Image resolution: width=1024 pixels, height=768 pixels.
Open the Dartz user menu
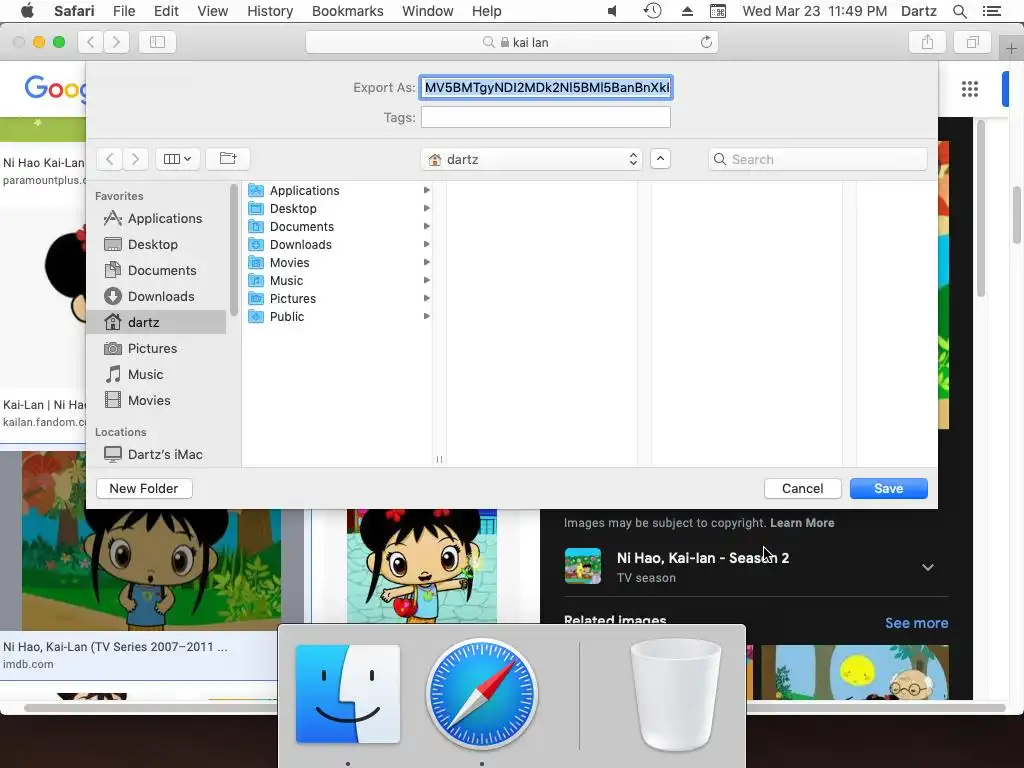[919, 11]
